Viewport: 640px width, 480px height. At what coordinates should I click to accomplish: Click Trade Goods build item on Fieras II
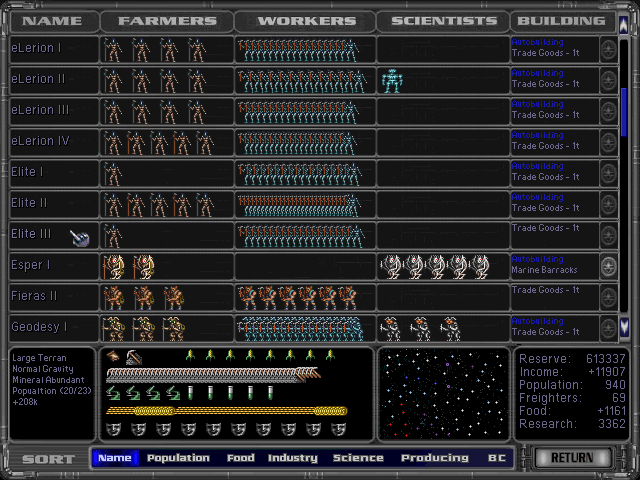[x=546, y=290]
